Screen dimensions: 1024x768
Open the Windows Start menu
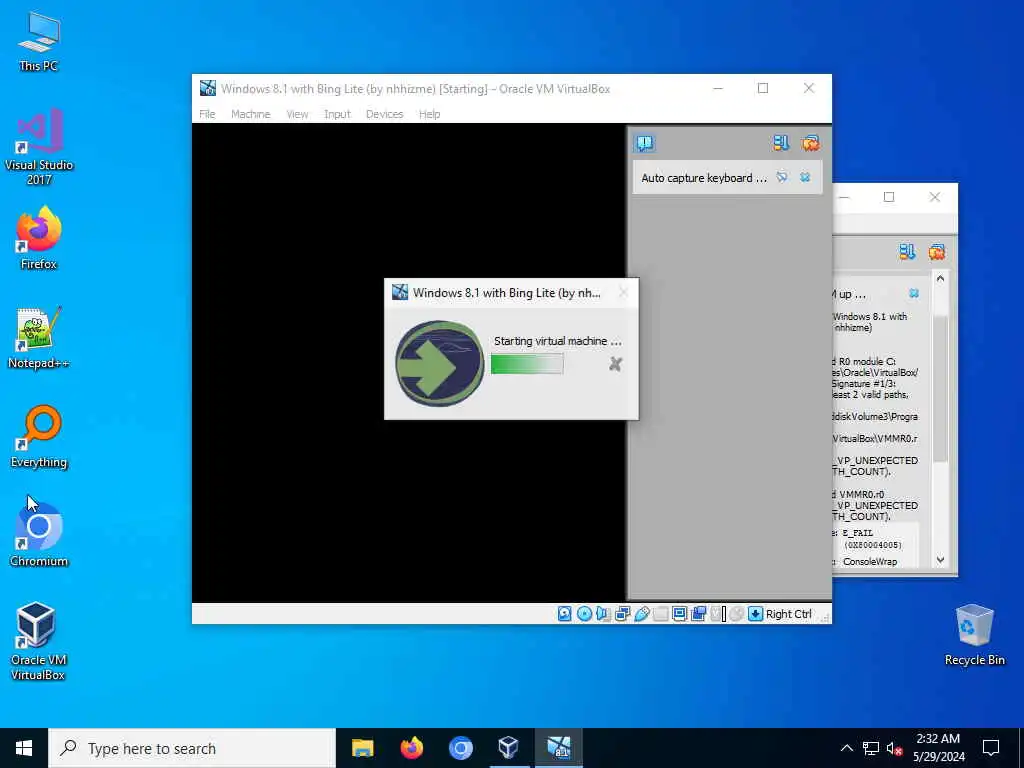tap(24, 748)
